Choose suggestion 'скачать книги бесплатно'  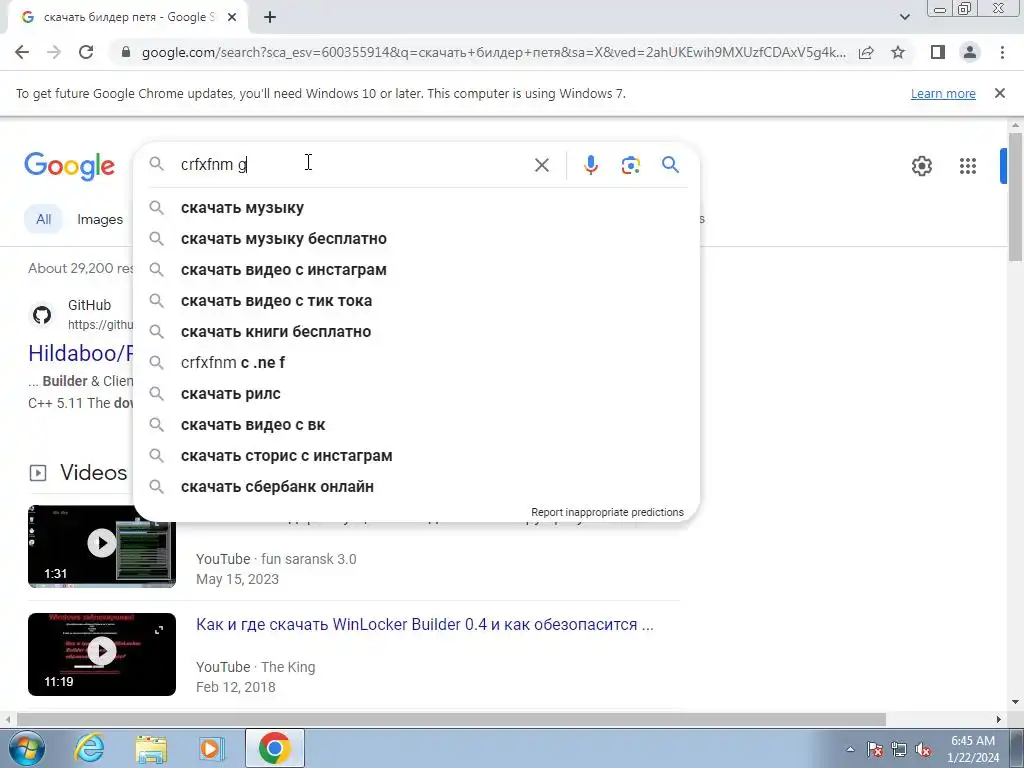(x=416, y=332)
